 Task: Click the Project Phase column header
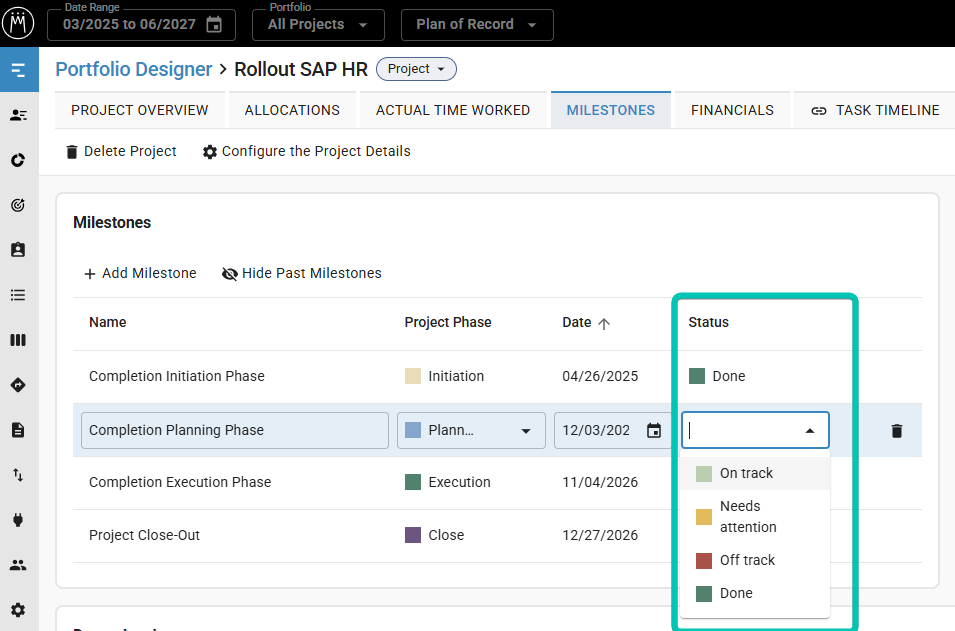coord(448,322)
